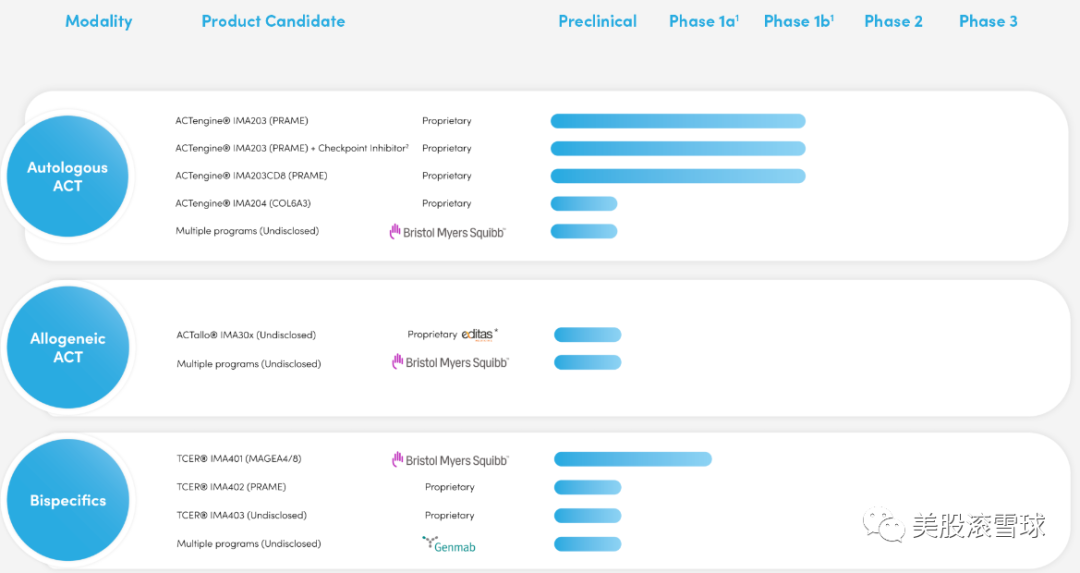The height and width of the screenshot is (573, 1080).
Task: Click the IMA203 (PRAME) progress bar in the top row
Action: pyautogui.click(x=677, y=121)
